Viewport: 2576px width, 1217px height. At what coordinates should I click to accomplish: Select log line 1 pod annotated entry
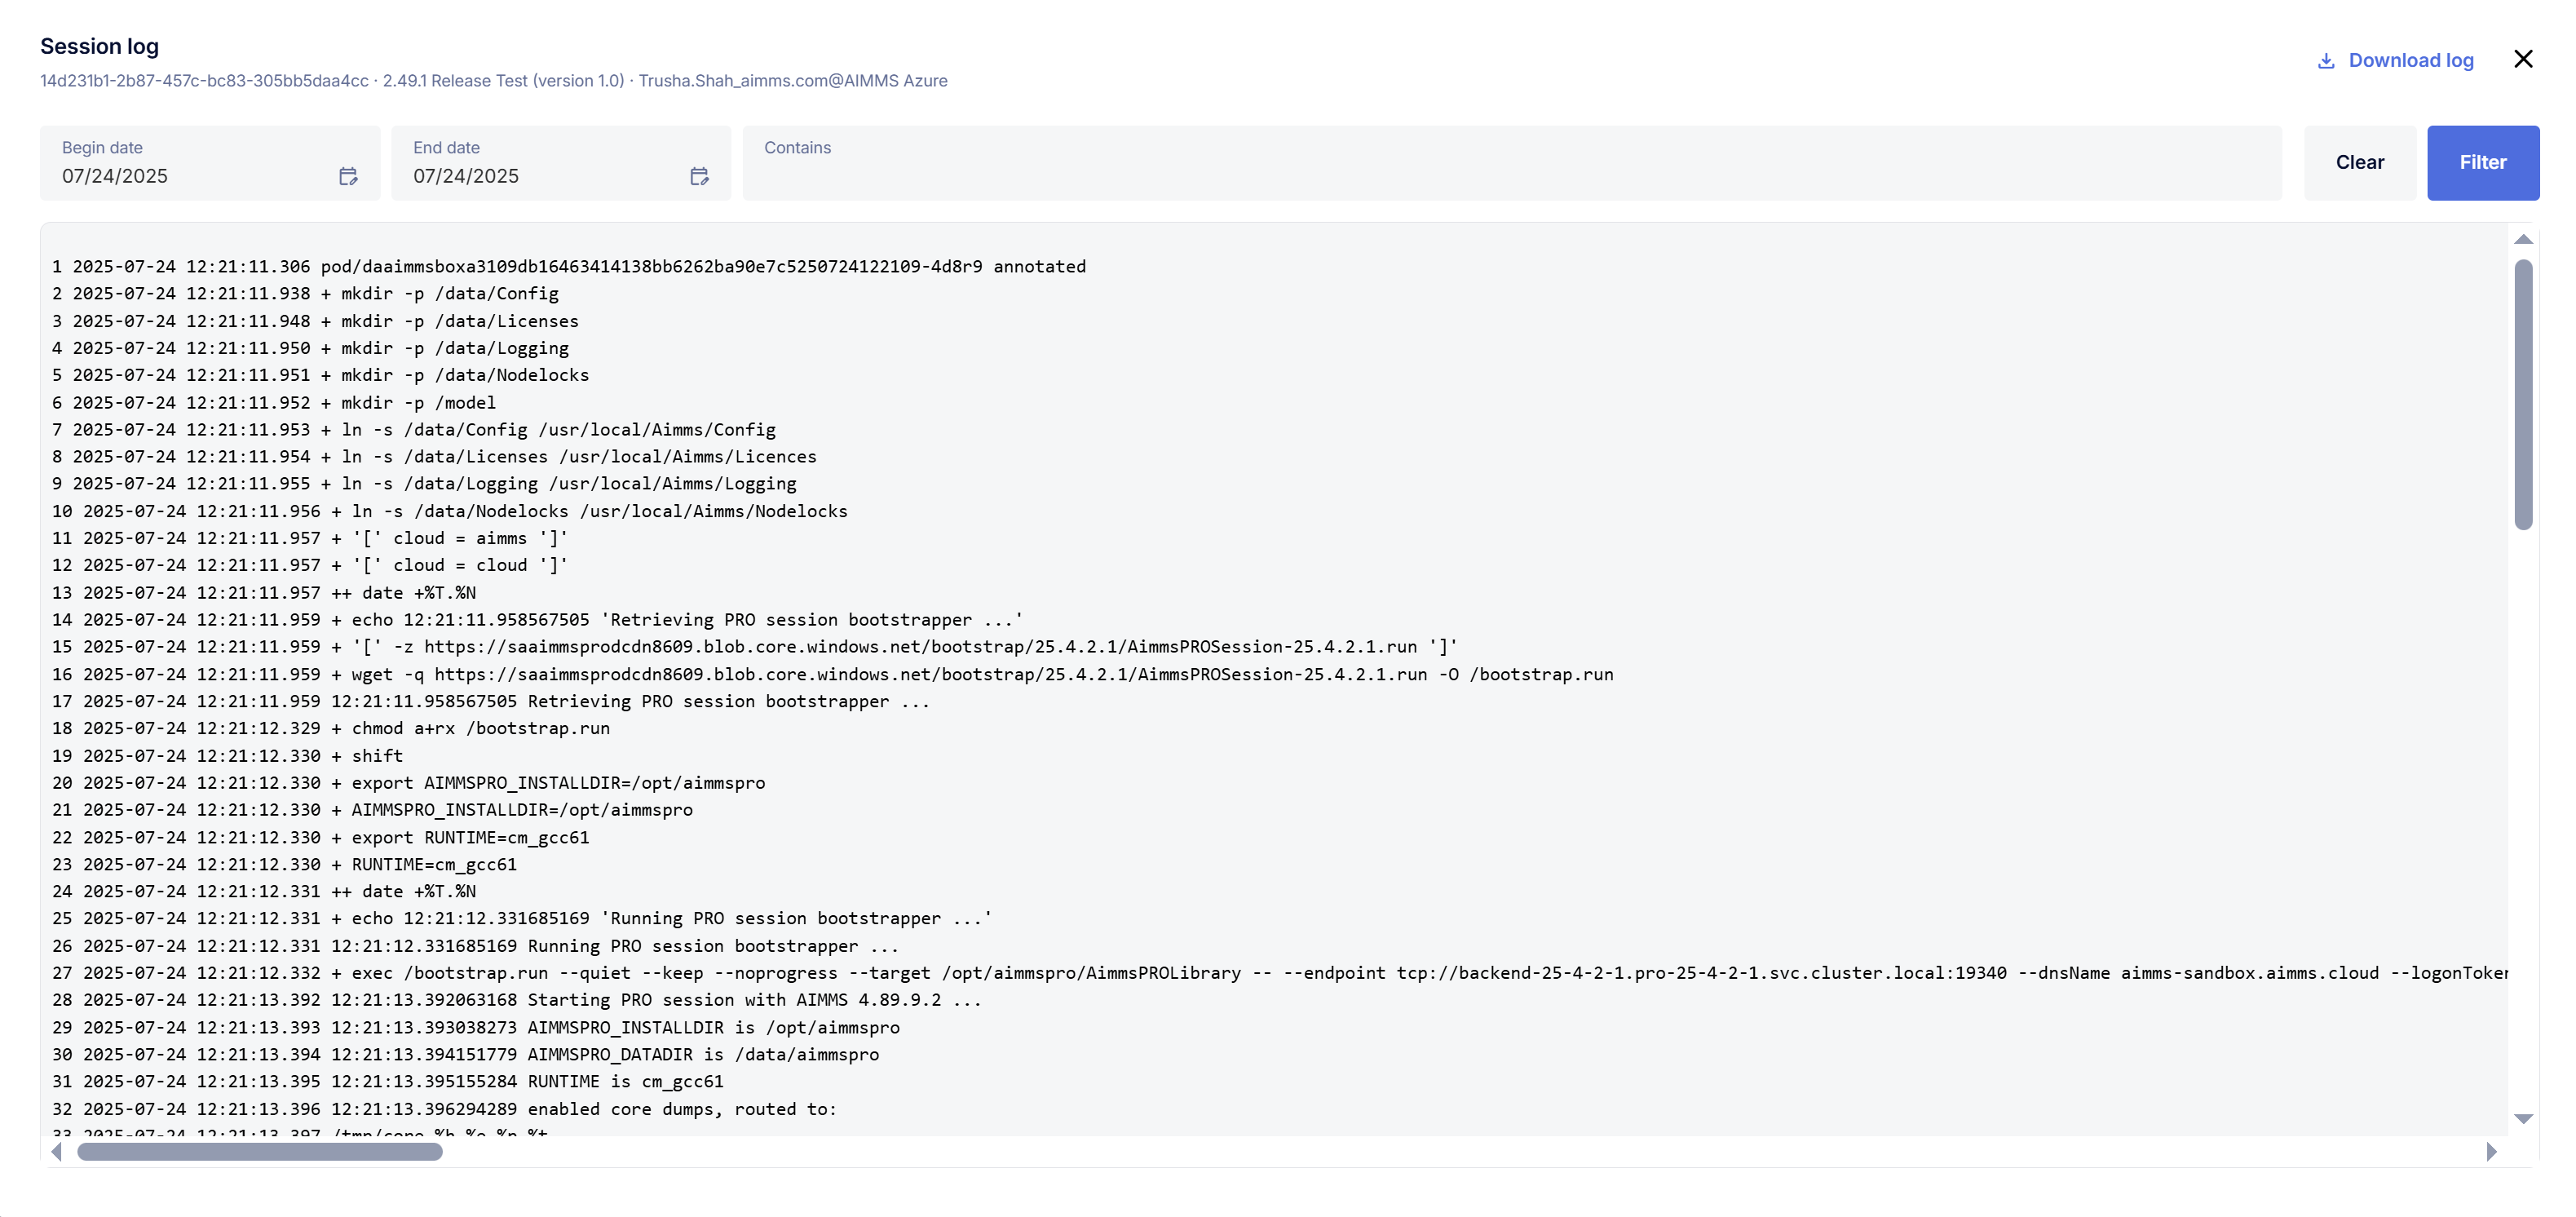click(569, 267)
